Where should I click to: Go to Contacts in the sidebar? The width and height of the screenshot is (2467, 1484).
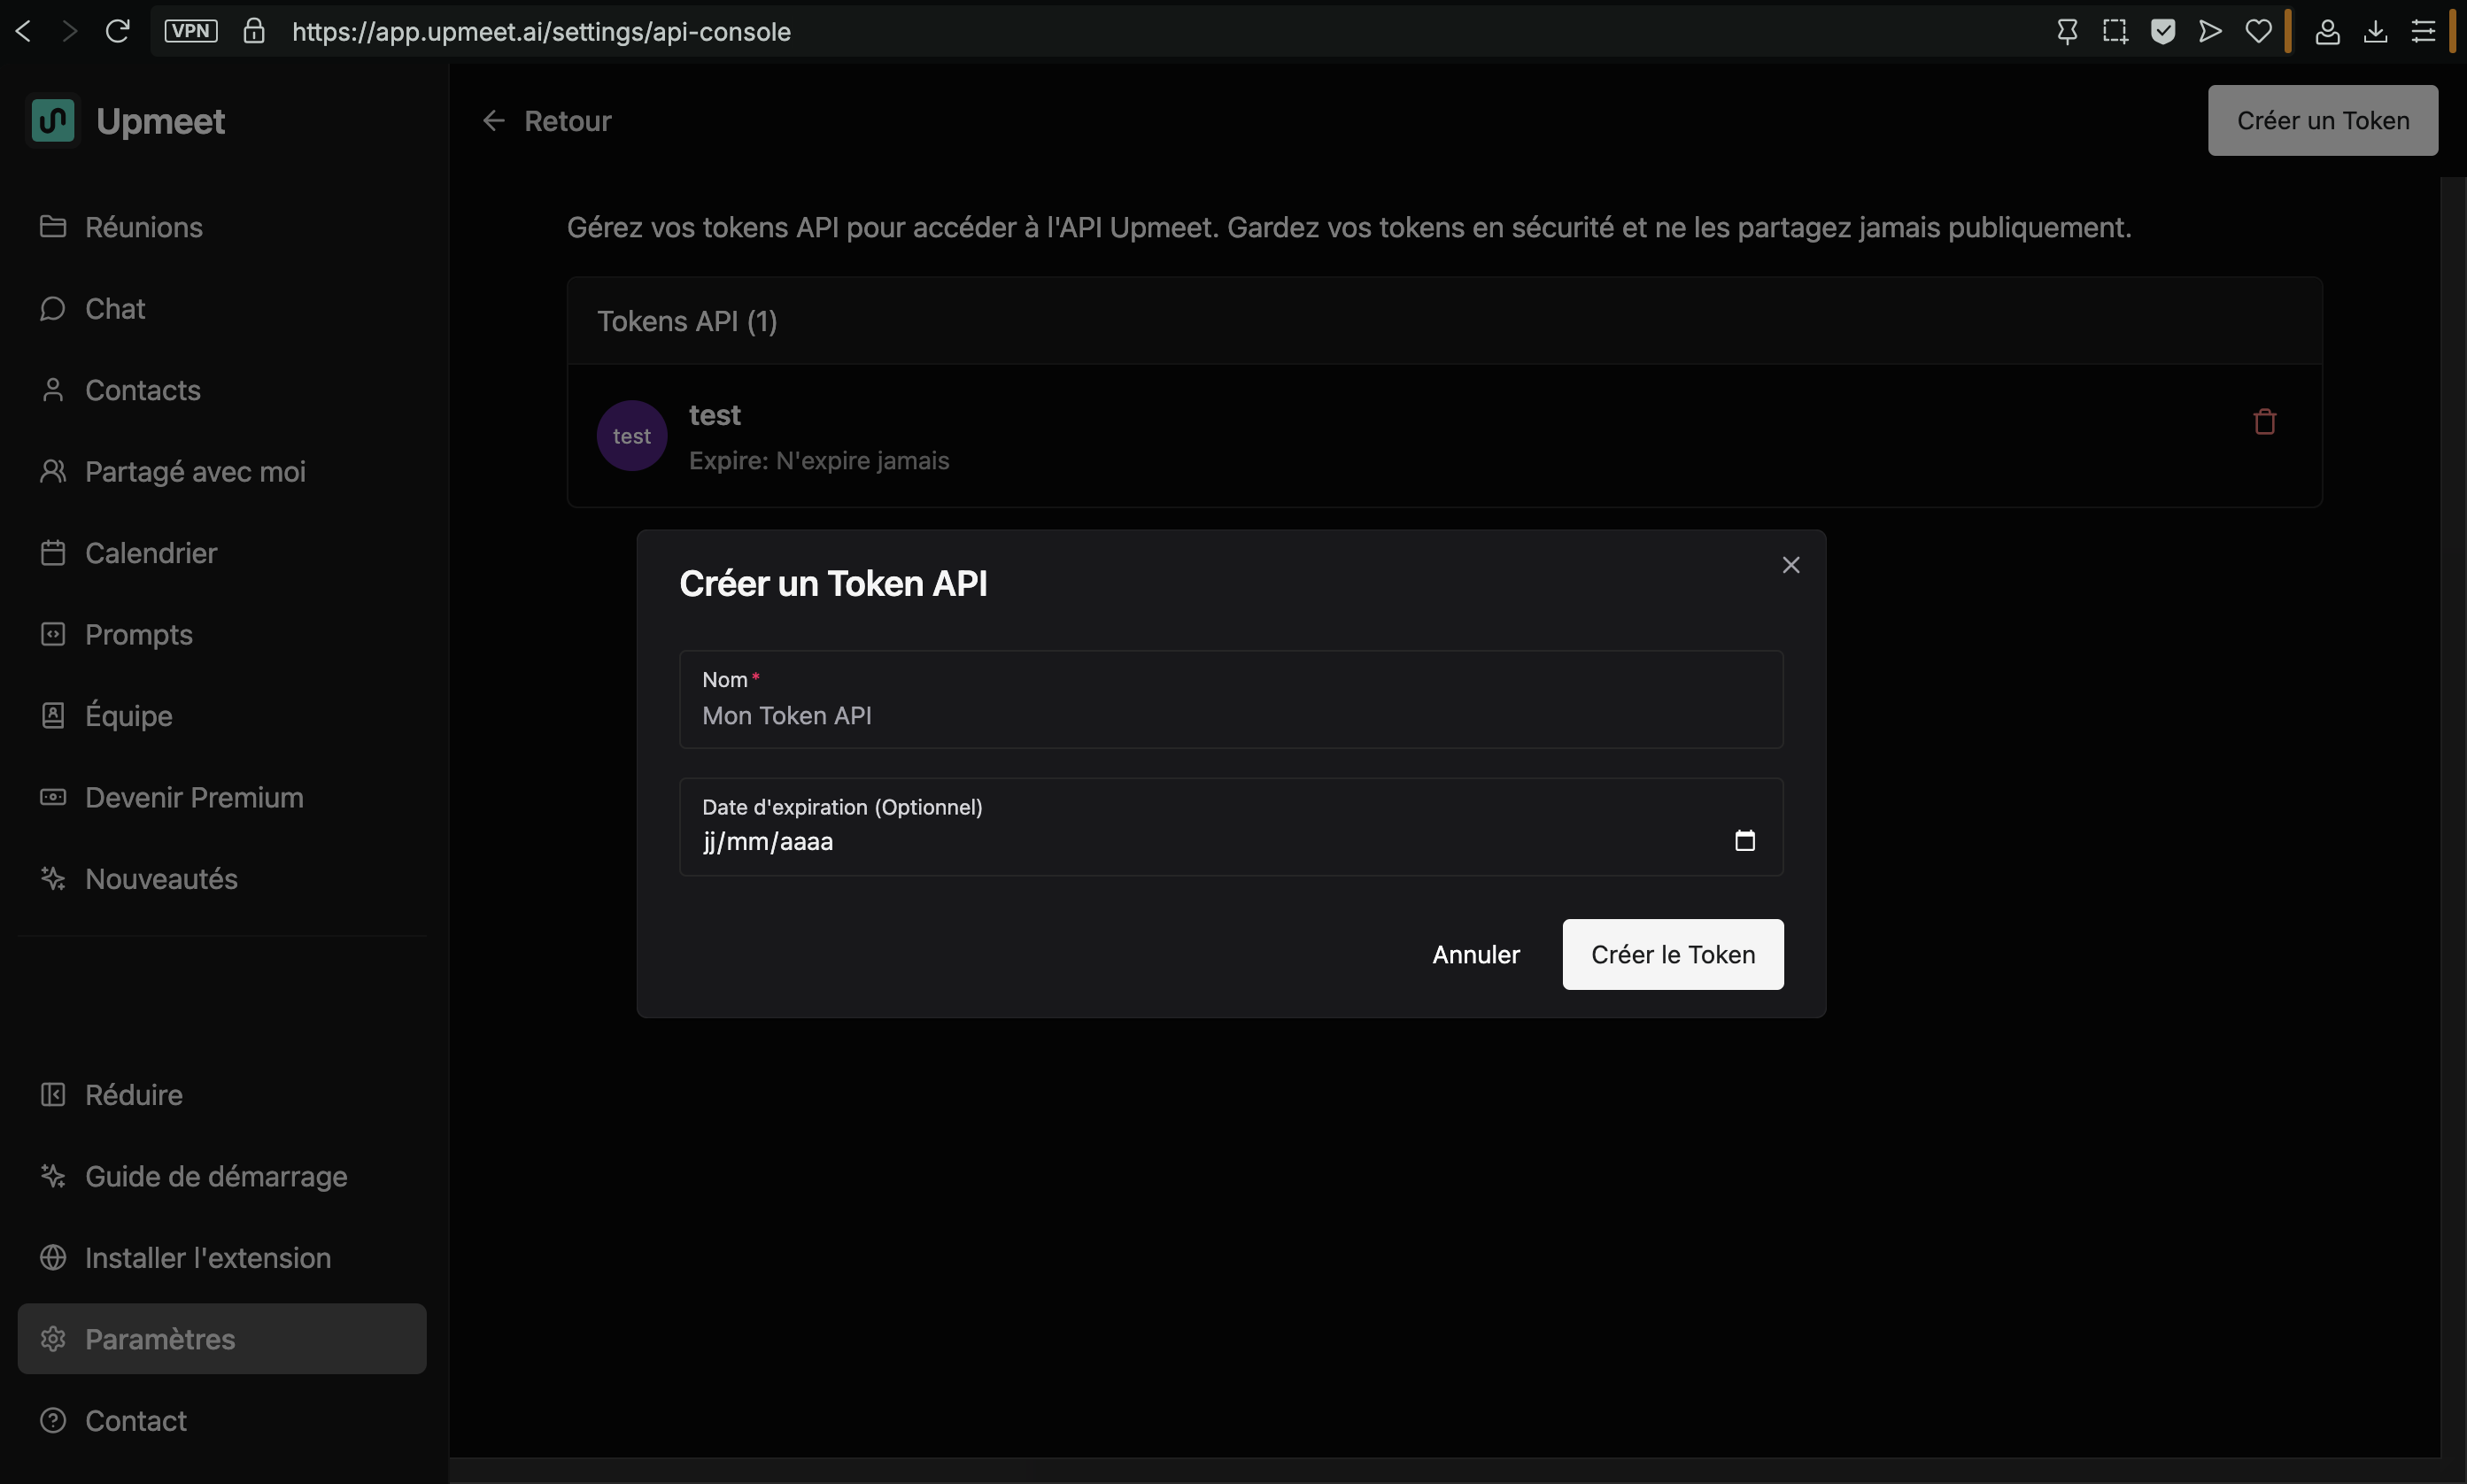click(221, 390)
